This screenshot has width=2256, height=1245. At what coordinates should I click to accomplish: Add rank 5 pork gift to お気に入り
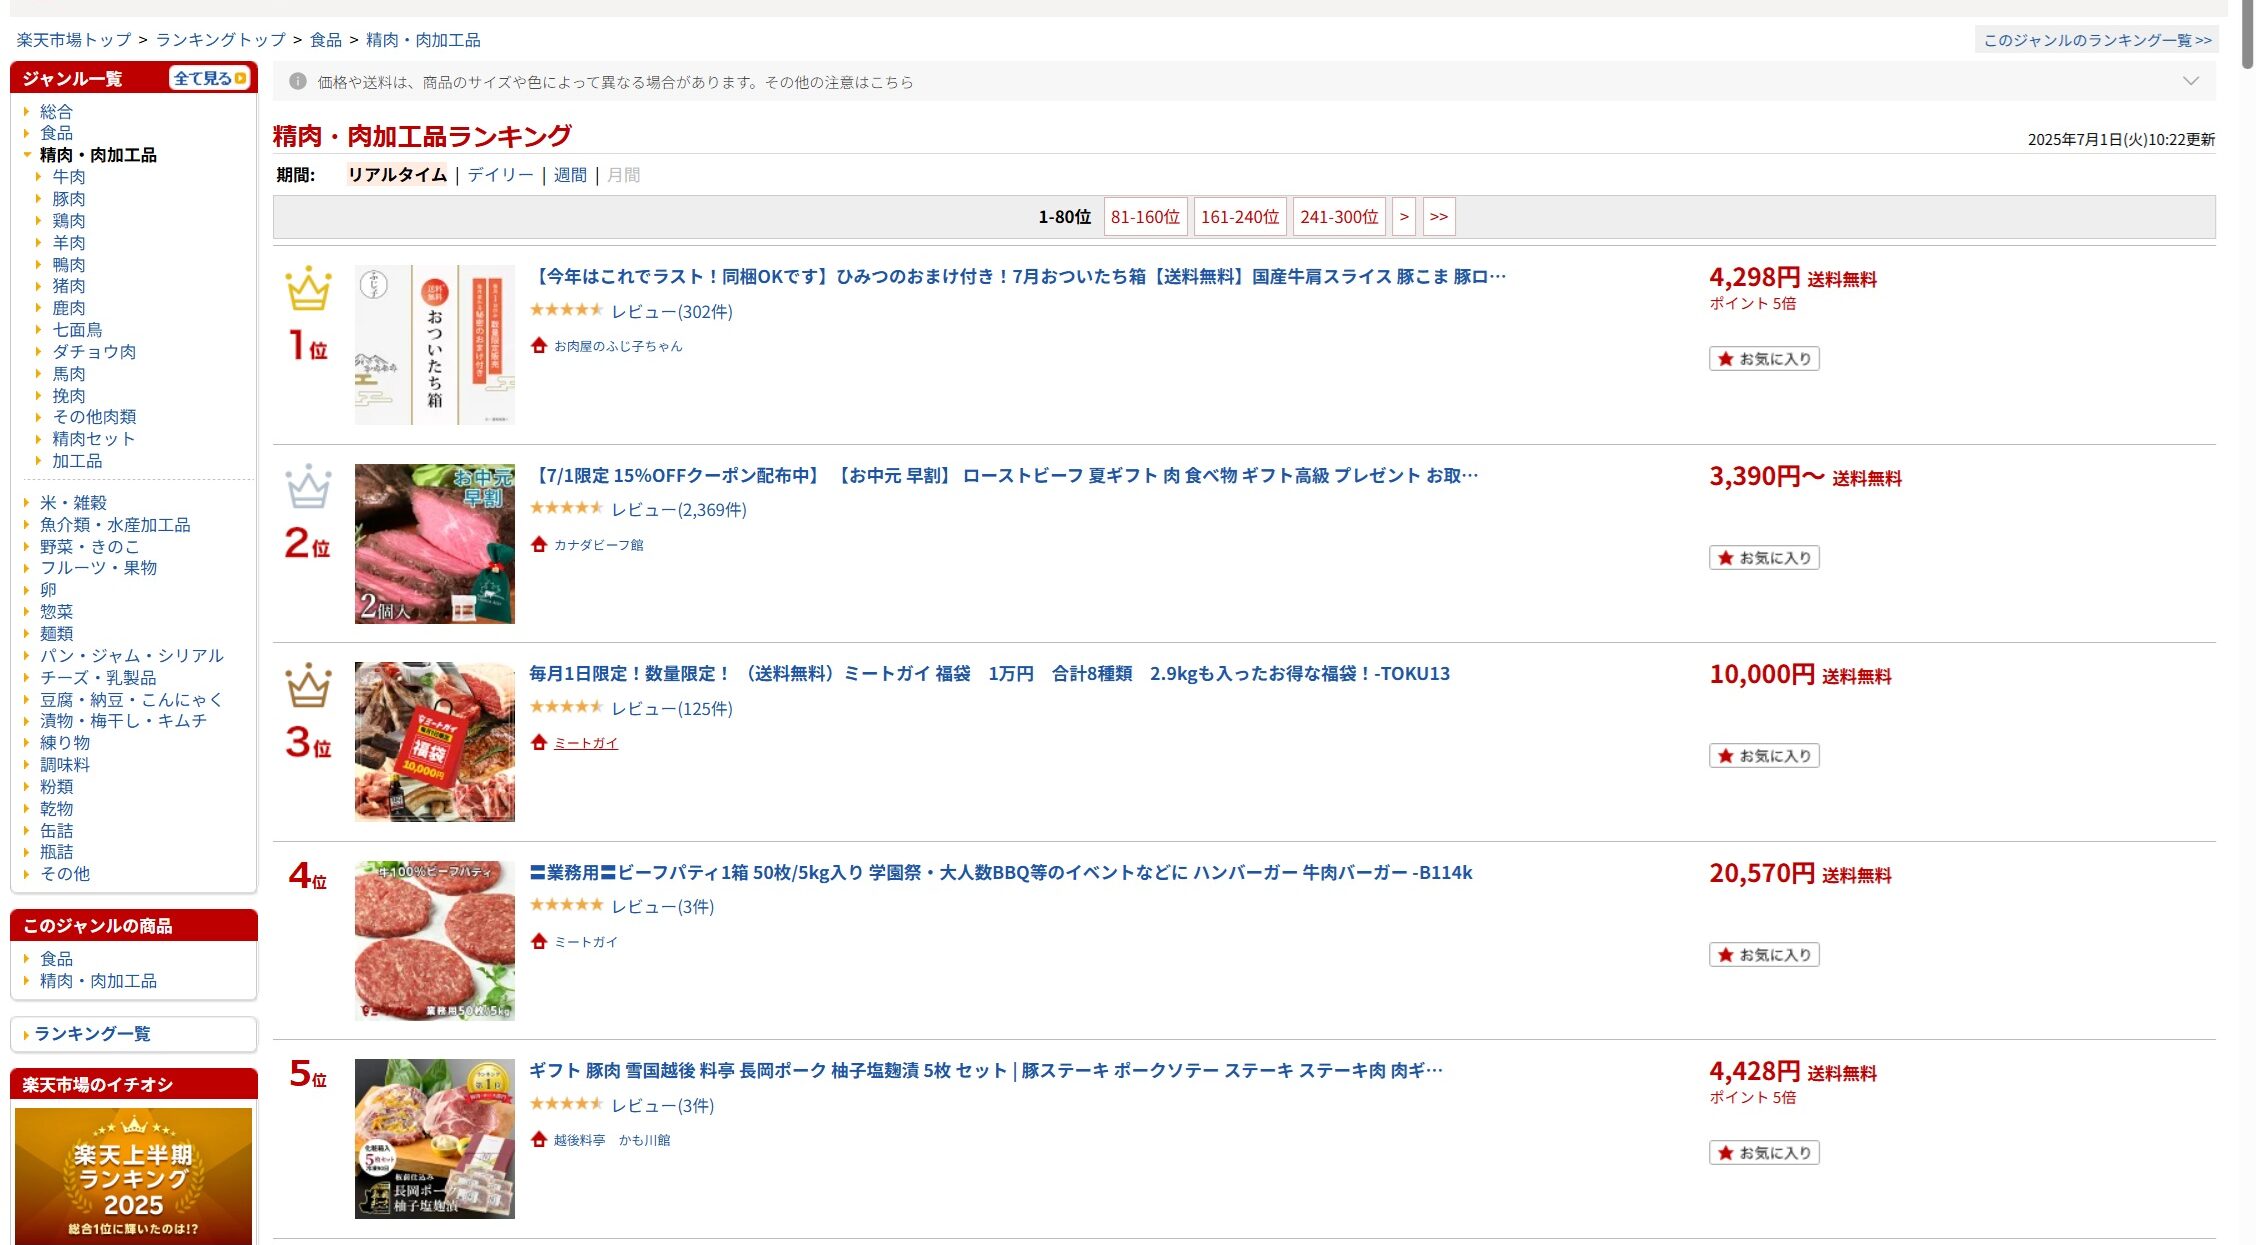[x=1764, y=1153]
